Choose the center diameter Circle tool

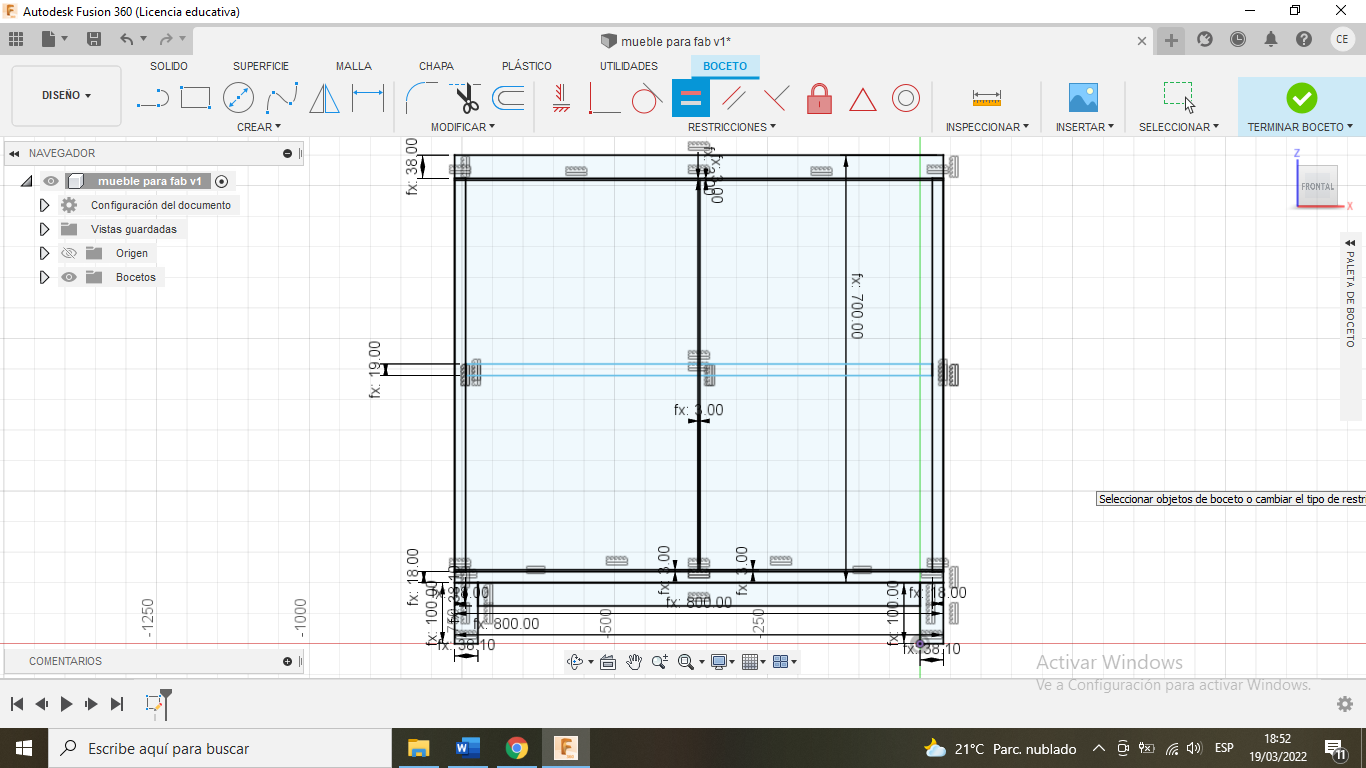pyautogui.click(x=238, y=98)
